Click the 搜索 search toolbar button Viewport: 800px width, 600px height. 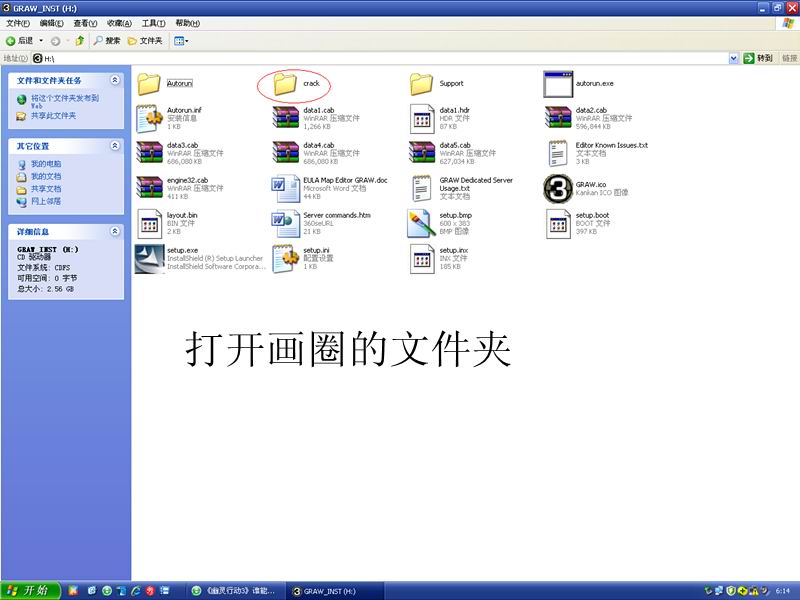click(107, 41)
